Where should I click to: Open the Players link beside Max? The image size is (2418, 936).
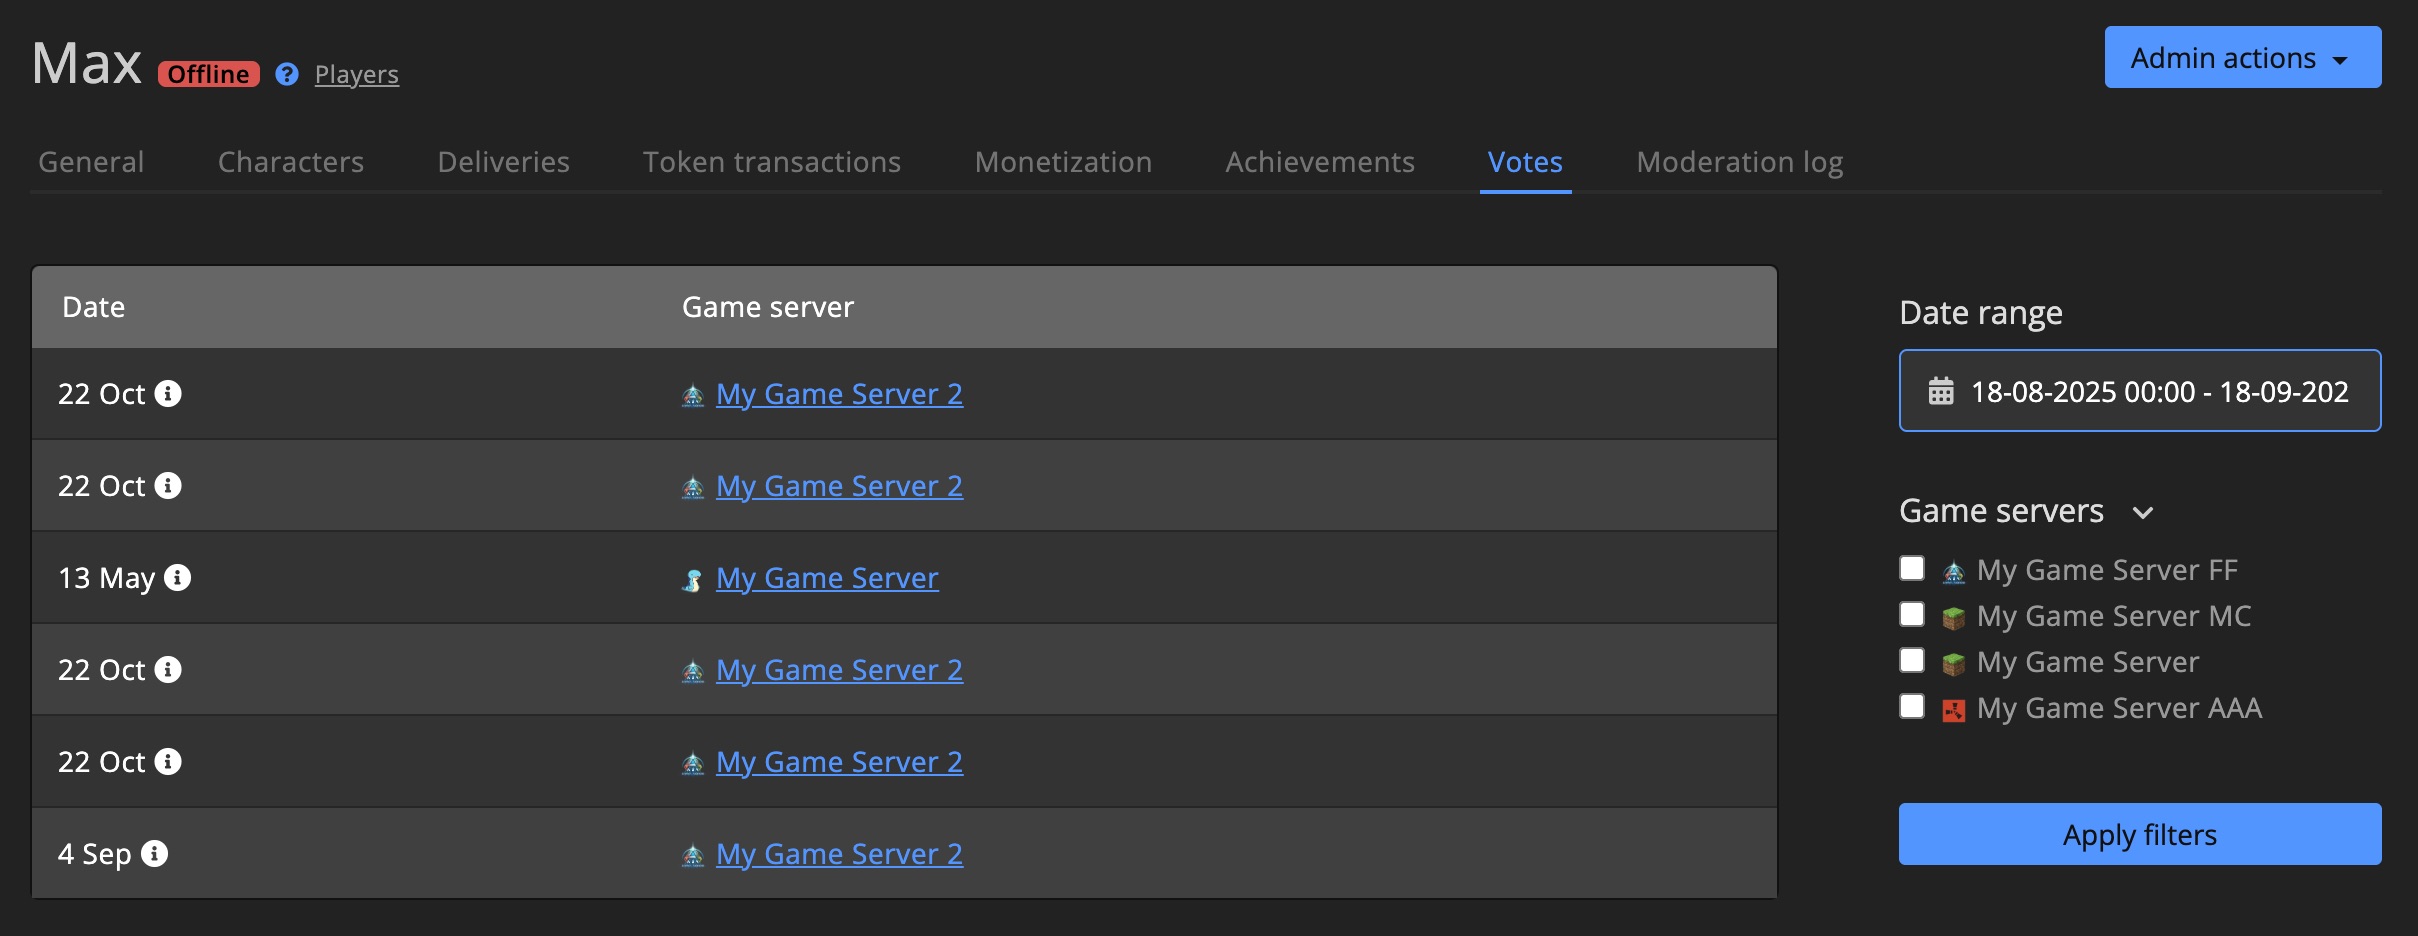click(355, 74)
